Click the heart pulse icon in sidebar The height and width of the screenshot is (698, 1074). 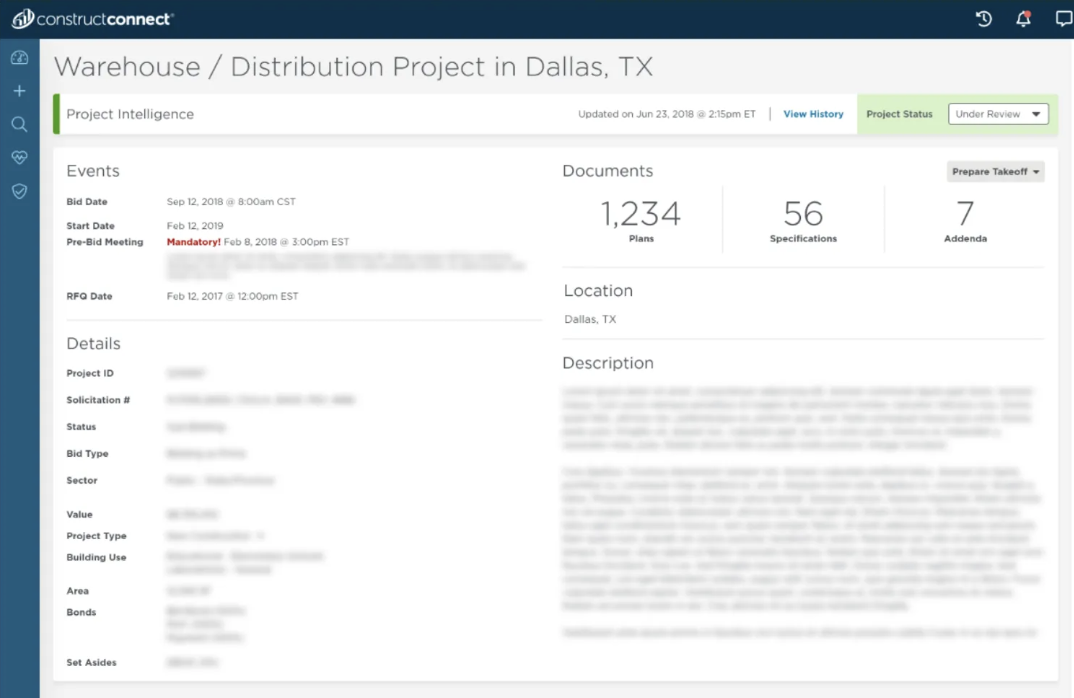point(19,158)
